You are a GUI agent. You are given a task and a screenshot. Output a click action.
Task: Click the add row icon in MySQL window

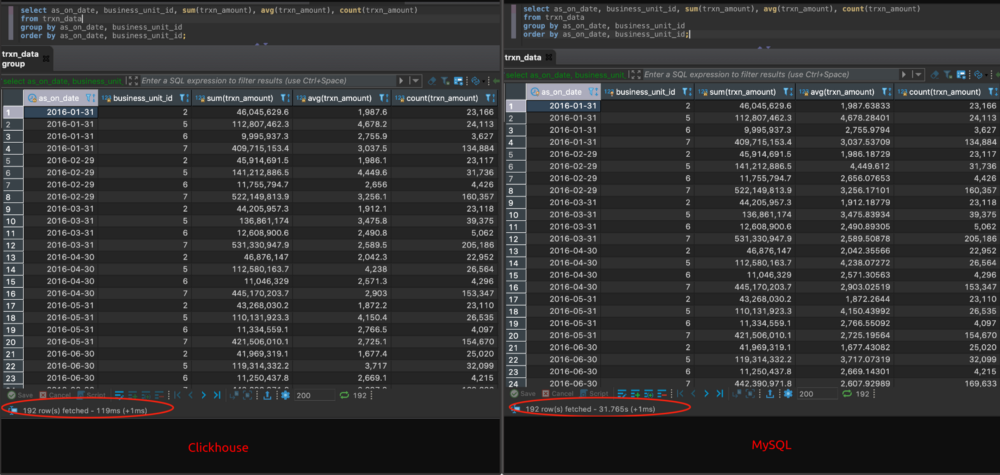(635, 393)
